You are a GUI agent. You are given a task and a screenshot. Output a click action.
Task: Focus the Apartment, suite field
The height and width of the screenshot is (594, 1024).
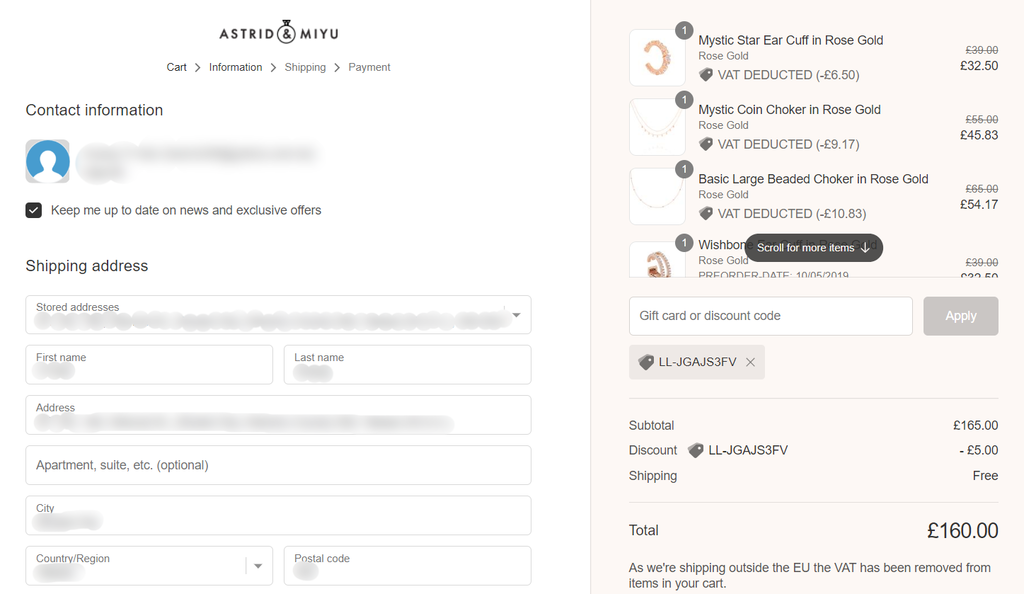coord(278,465)
